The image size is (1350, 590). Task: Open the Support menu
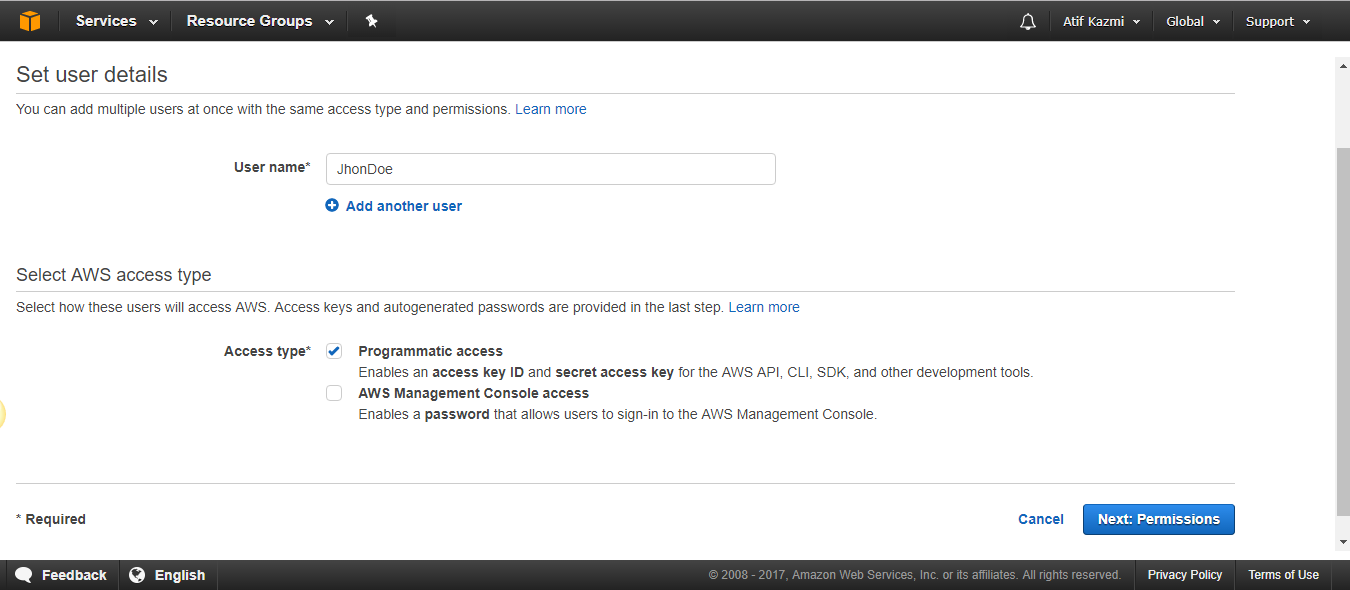pyautogui.click(x=1278, y=21)
